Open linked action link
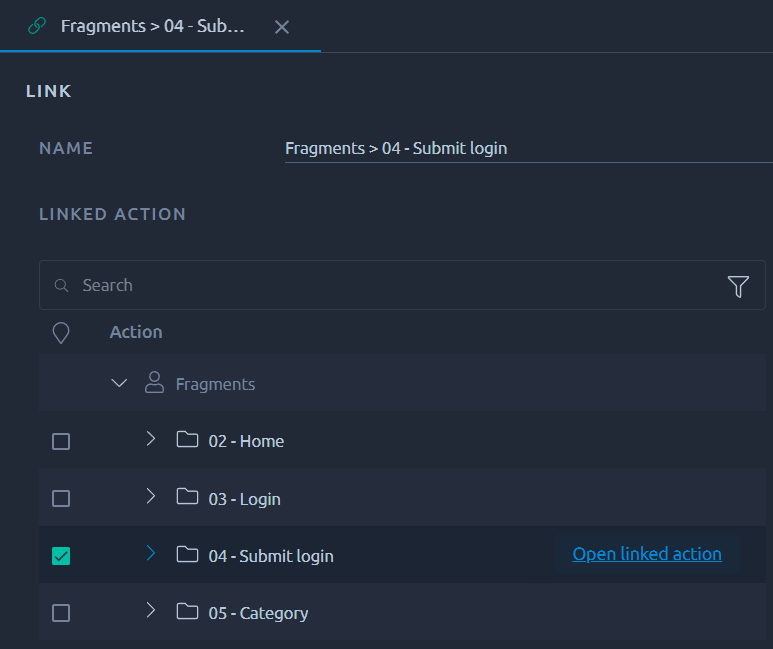The image size is (773, 649). tap(647, 554)
